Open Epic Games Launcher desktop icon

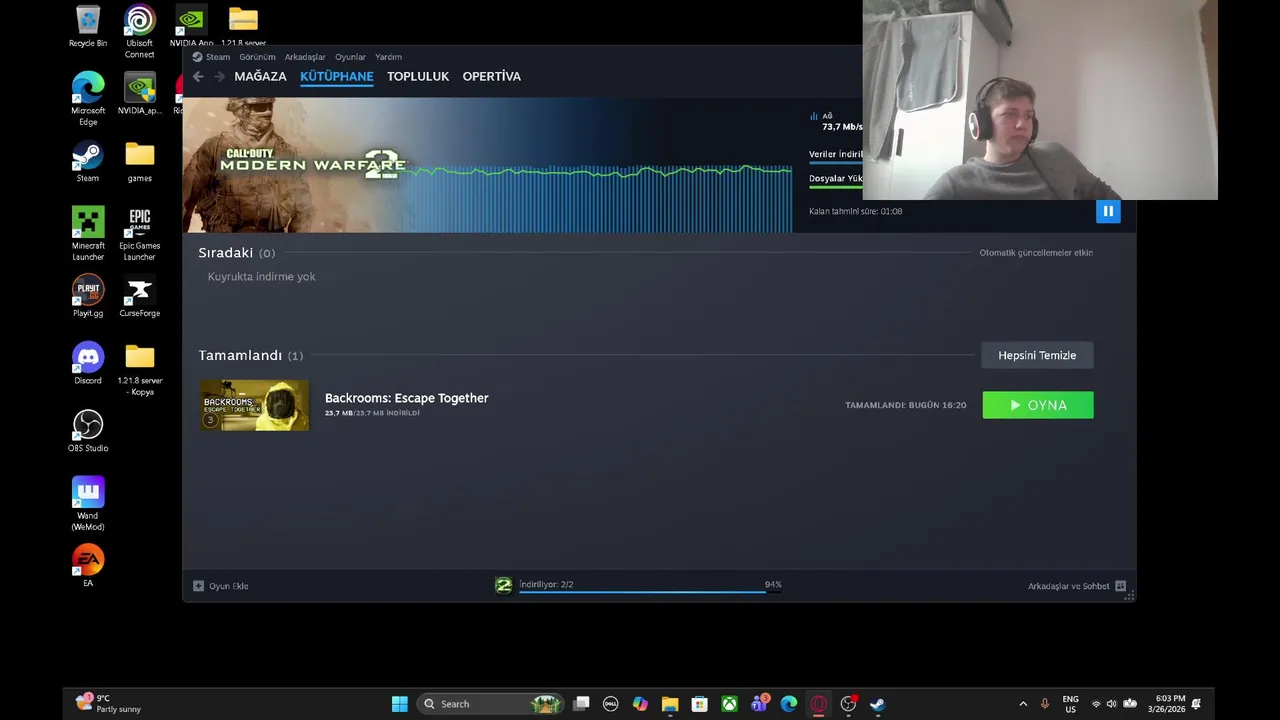coord(140,234)
